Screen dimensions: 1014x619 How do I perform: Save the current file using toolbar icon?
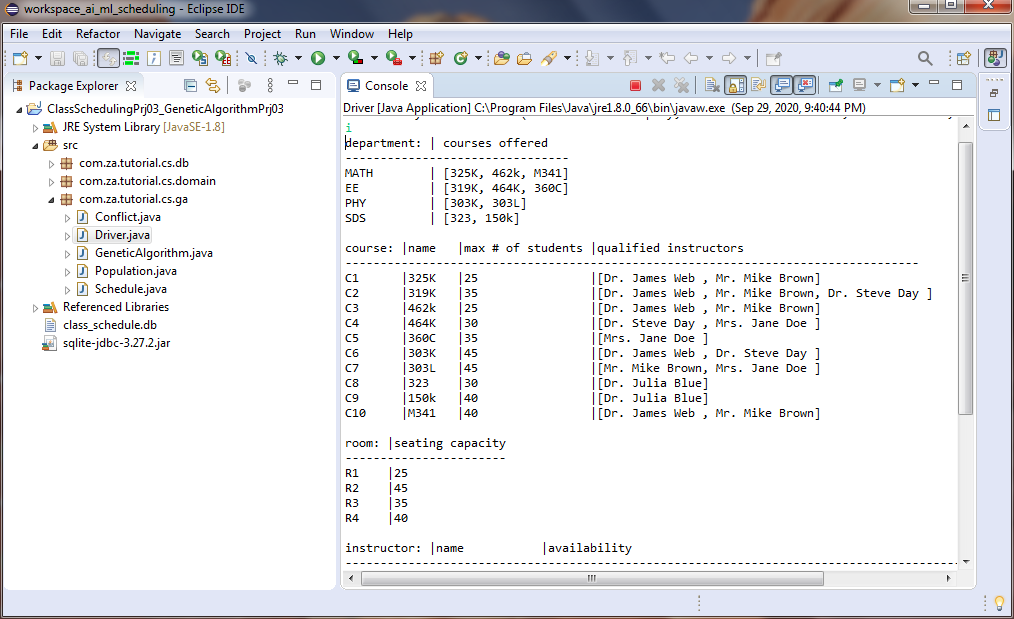pos(57,58)
